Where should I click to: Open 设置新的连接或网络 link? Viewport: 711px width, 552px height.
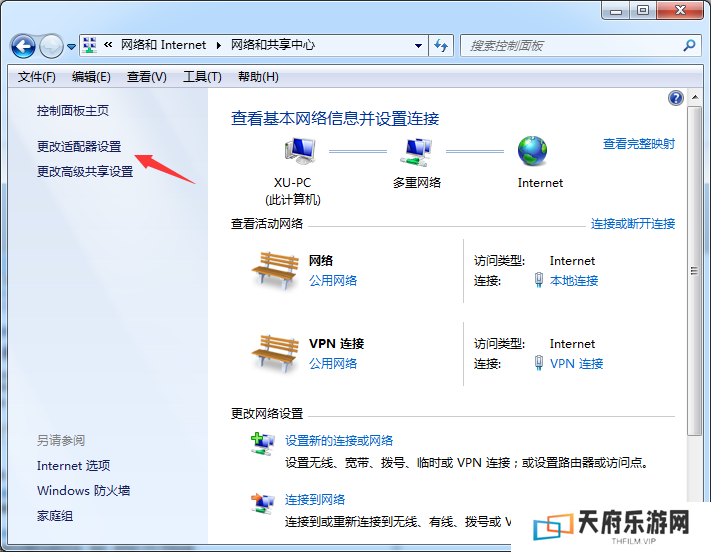339,440
